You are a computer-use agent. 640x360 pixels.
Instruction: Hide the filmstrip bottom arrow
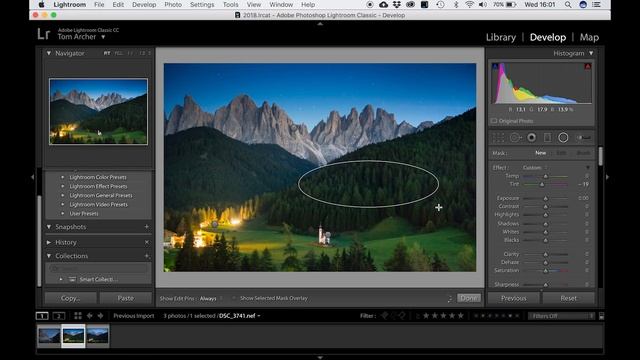(x=320, y=357)
